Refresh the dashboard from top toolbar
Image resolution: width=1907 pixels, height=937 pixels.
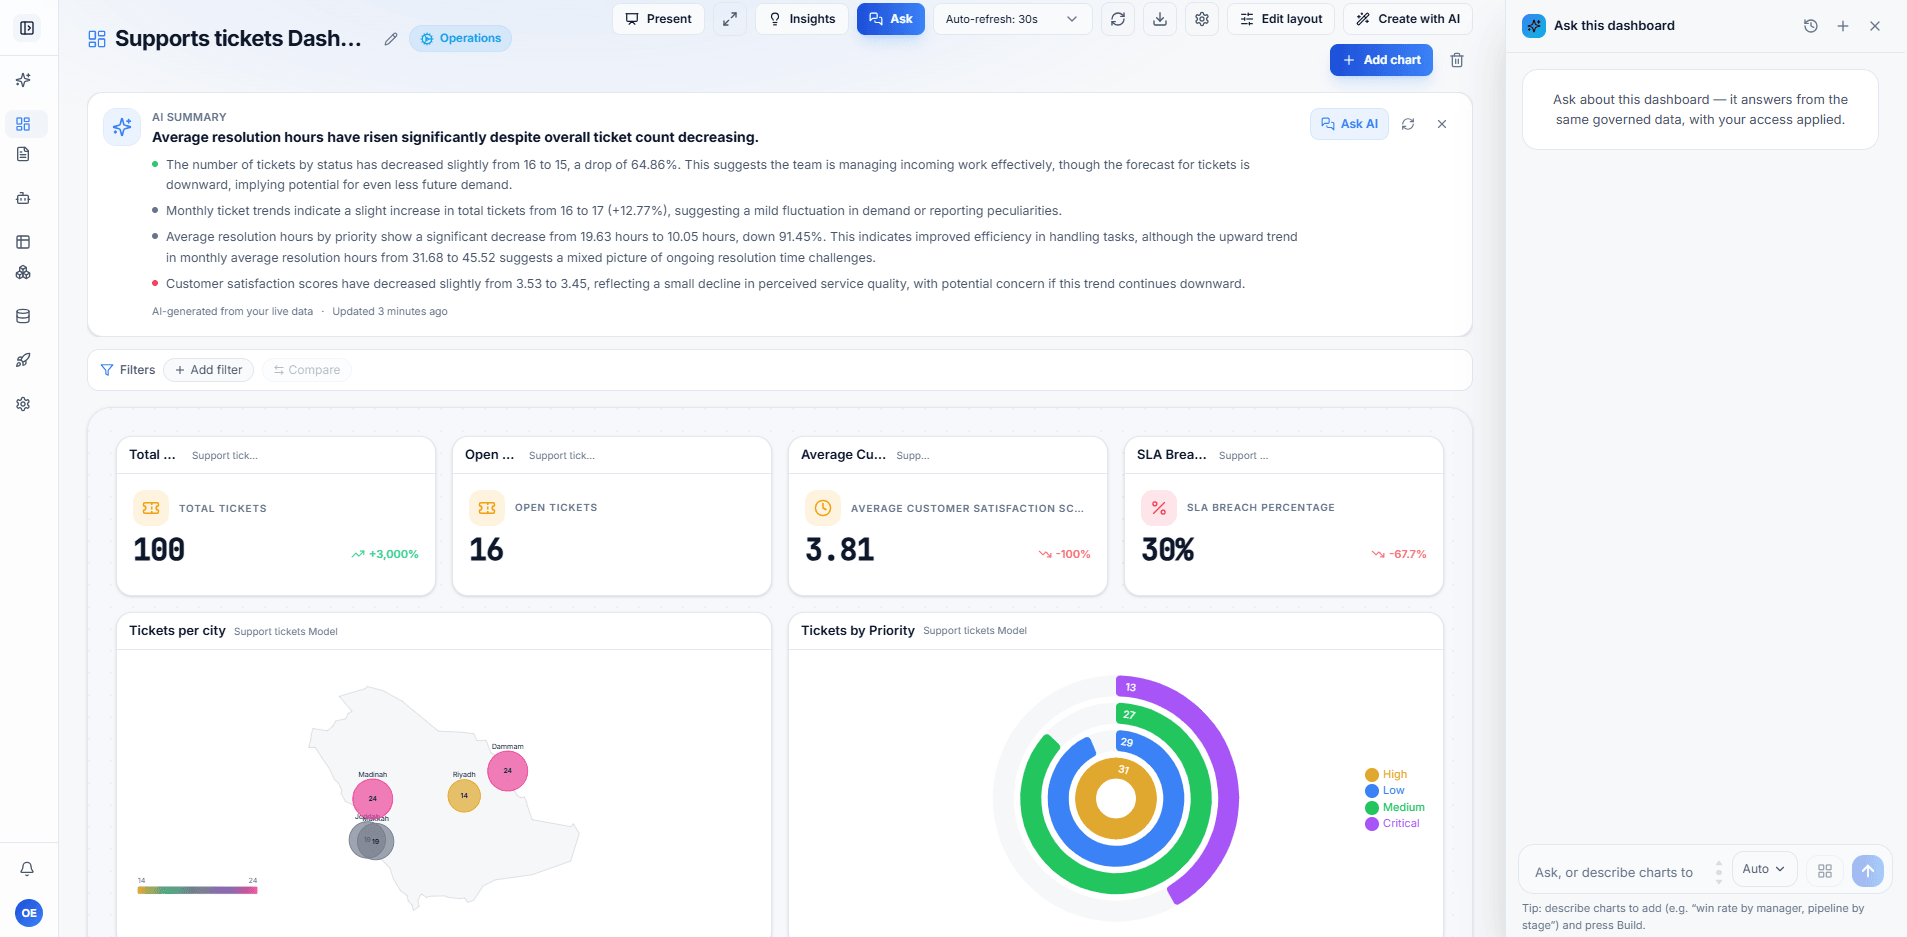1118,19
